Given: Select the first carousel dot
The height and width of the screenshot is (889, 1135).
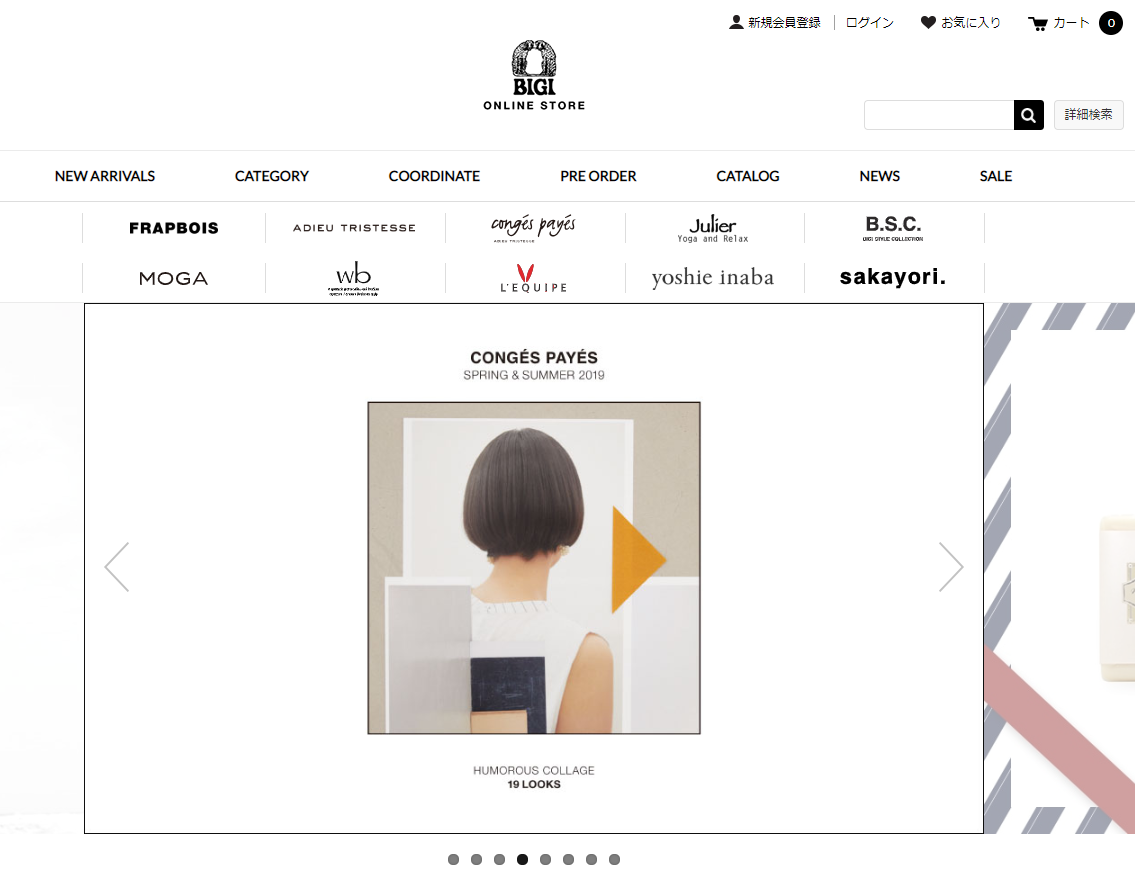Looking at the screenshot, I should (x=453, y=859).
